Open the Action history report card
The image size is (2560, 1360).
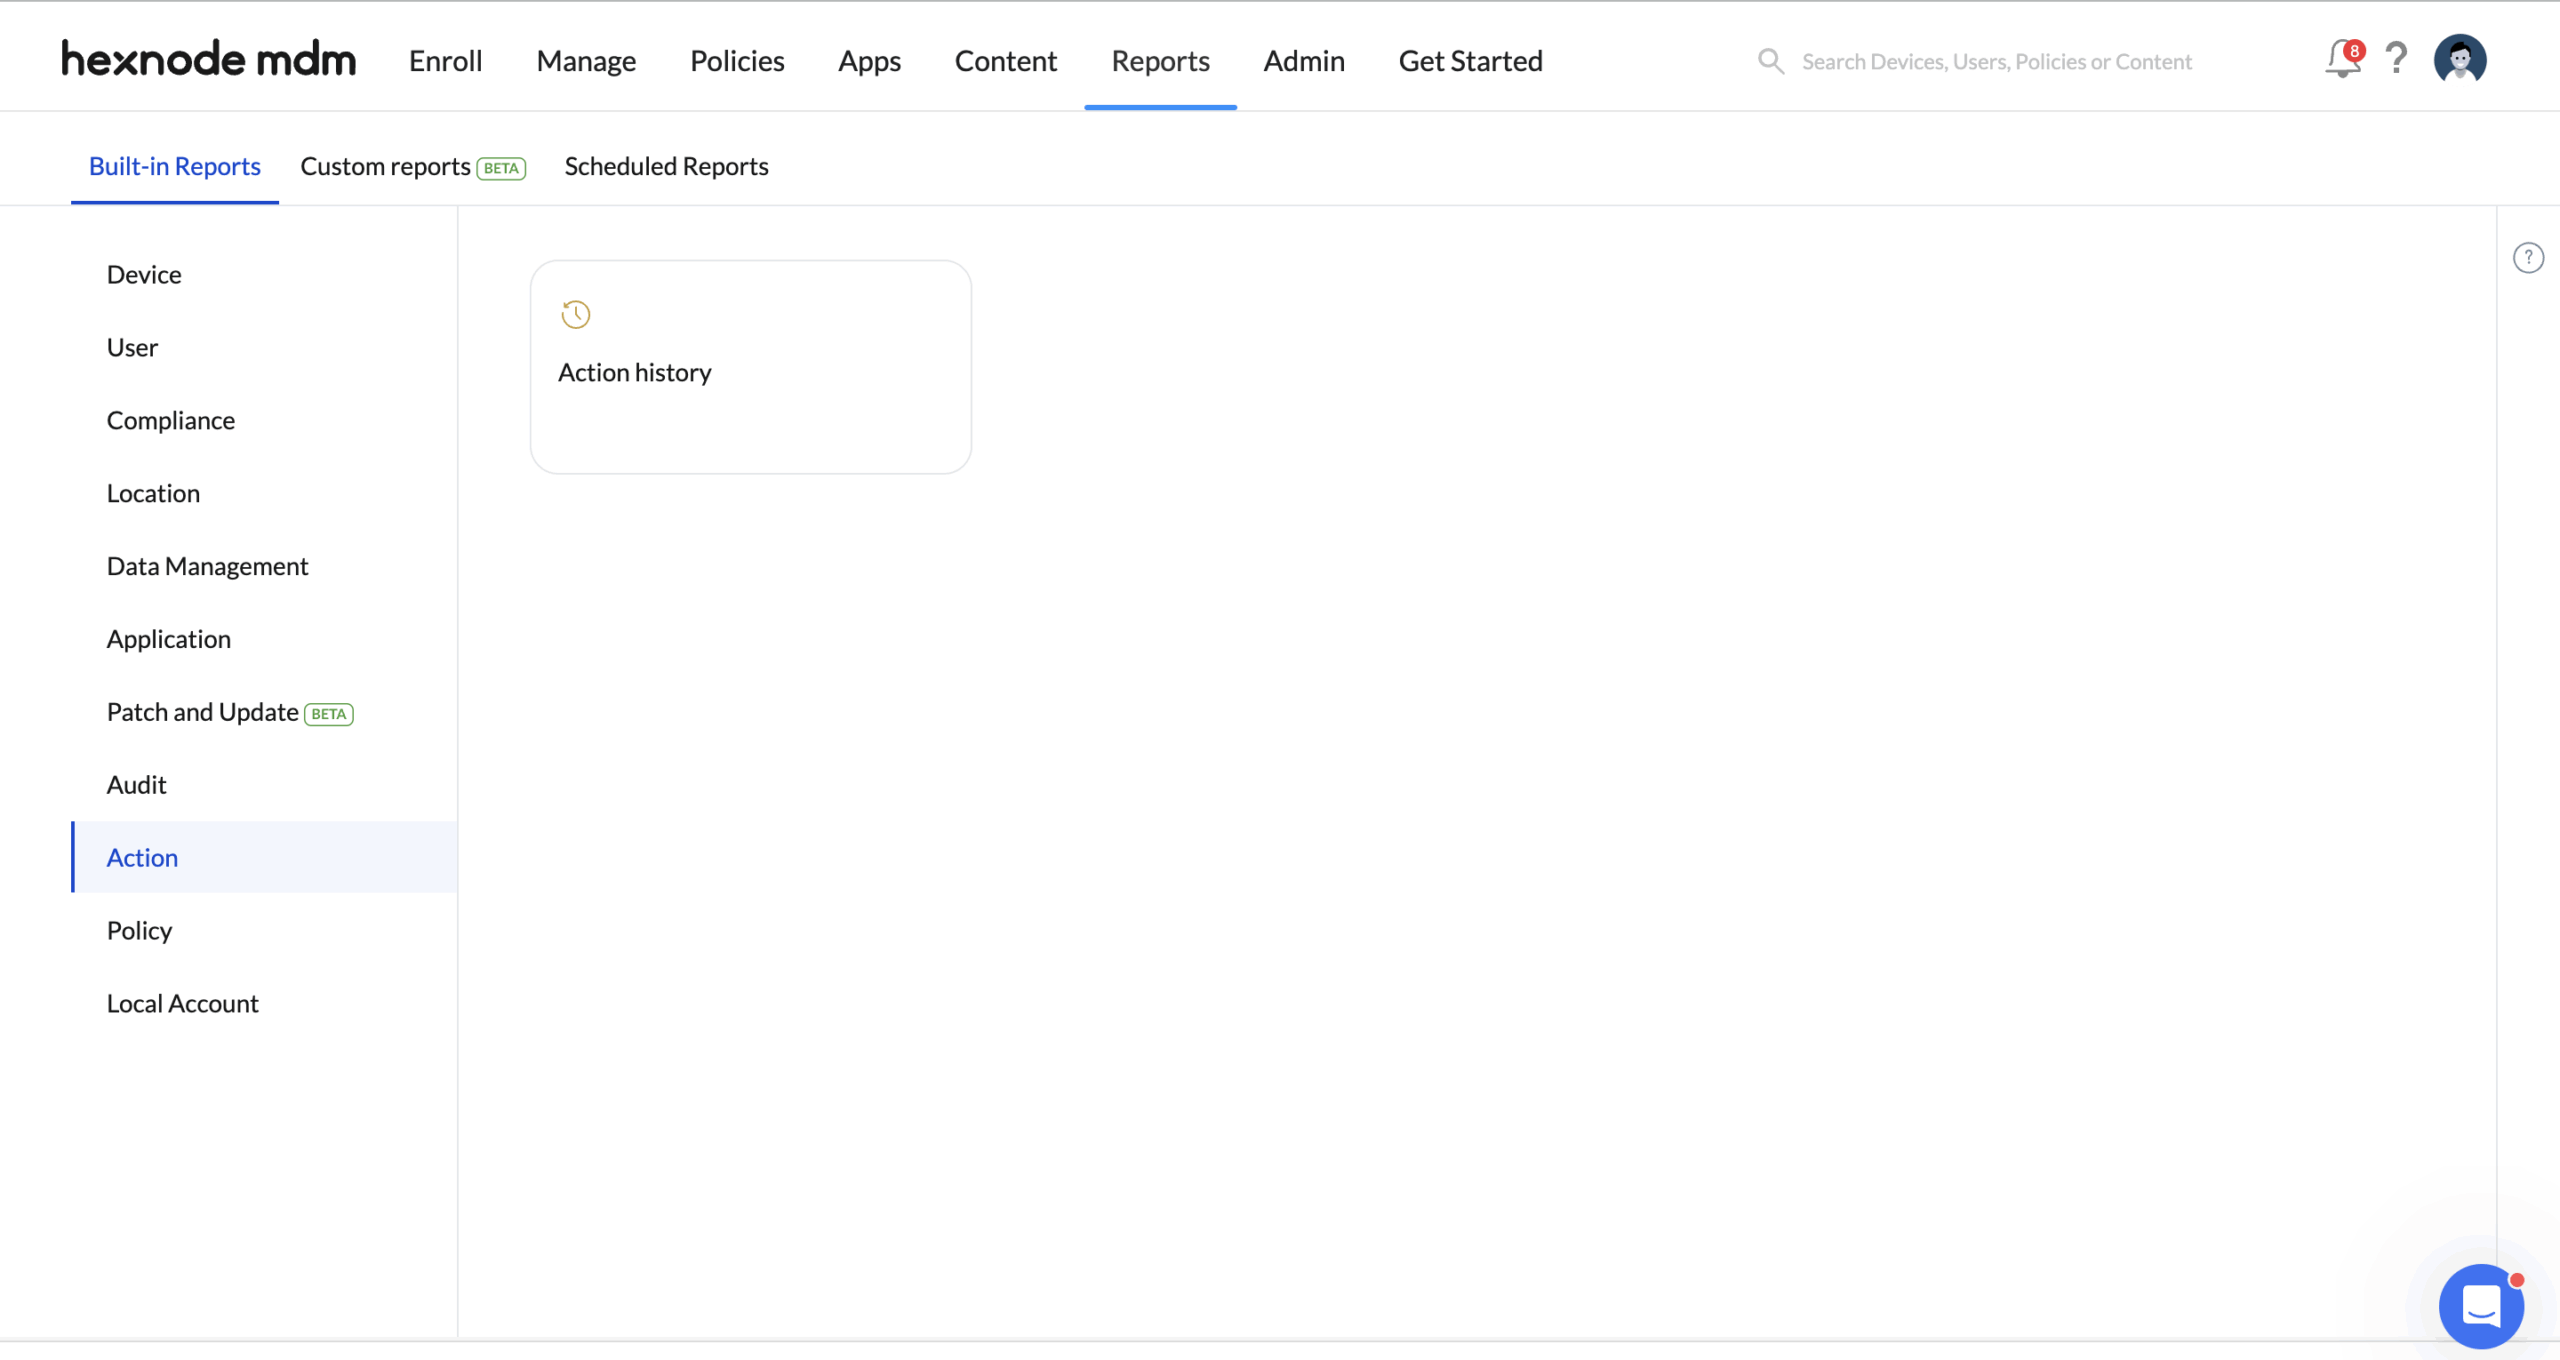coord(750,366)
